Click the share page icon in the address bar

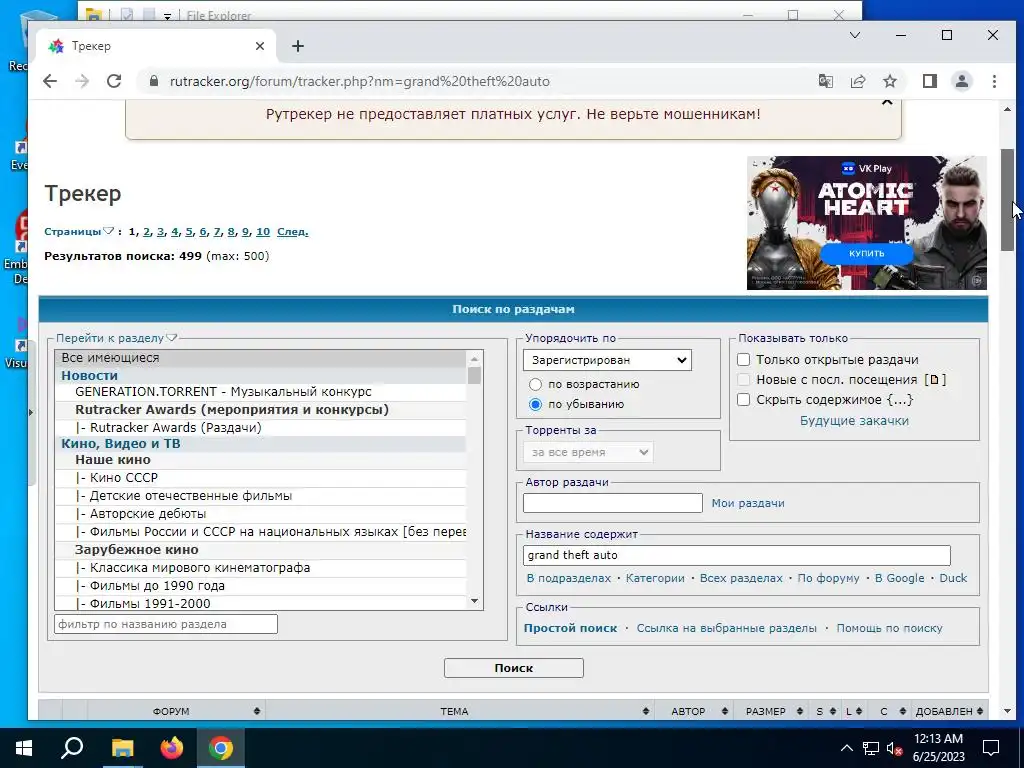857,81
